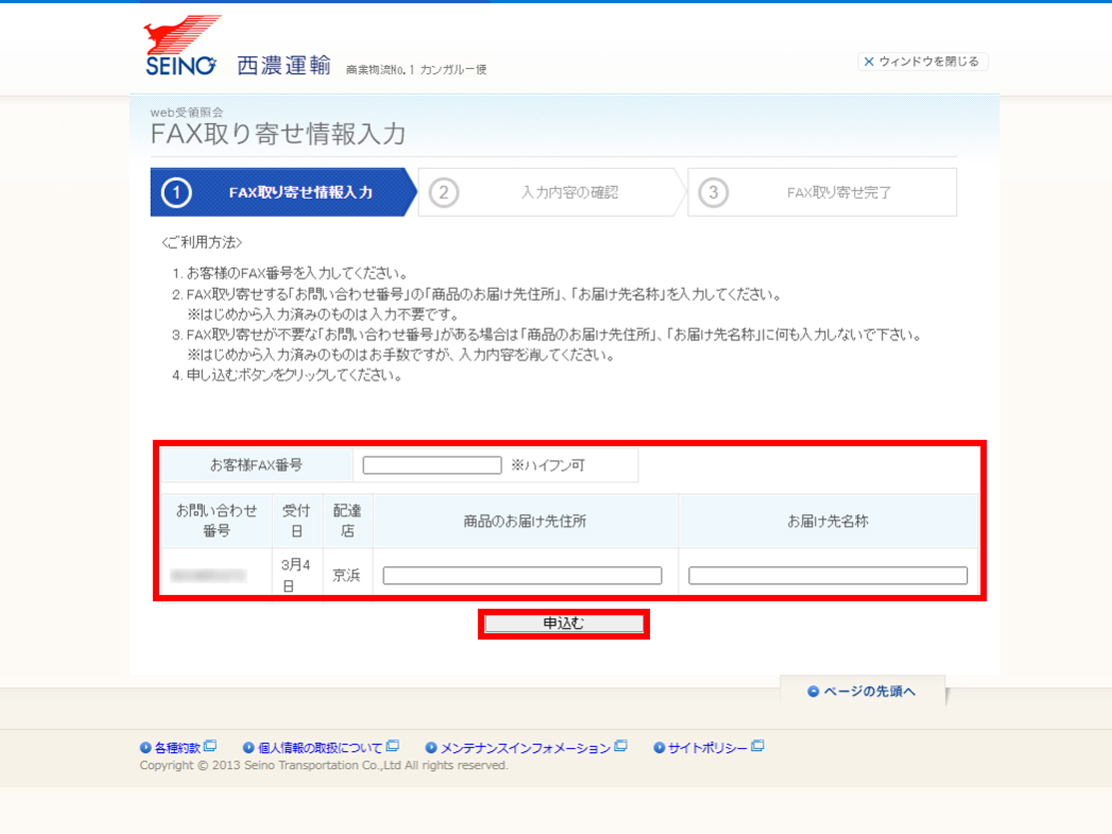The width and height of the screenshot is (1112, 834).
Task: Click new-window icon beside サイトポリシー
Action: click(757, 746)
